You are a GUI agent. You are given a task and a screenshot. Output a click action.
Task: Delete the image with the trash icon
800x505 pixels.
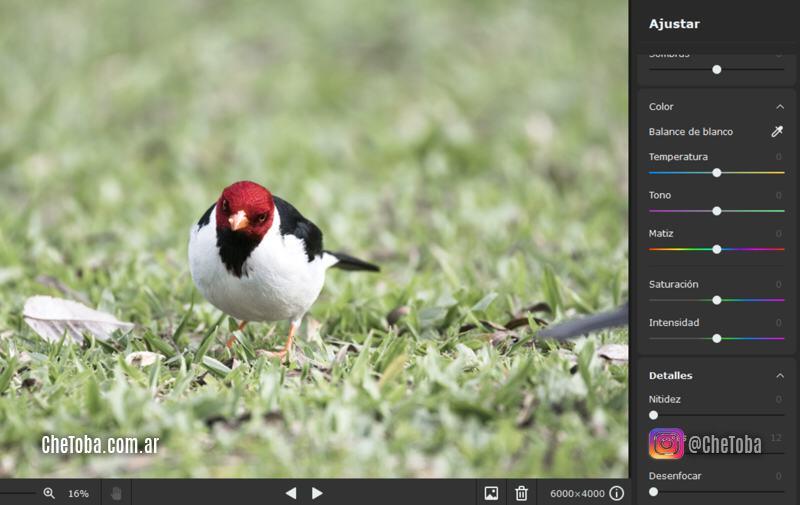tap(521, 493)
